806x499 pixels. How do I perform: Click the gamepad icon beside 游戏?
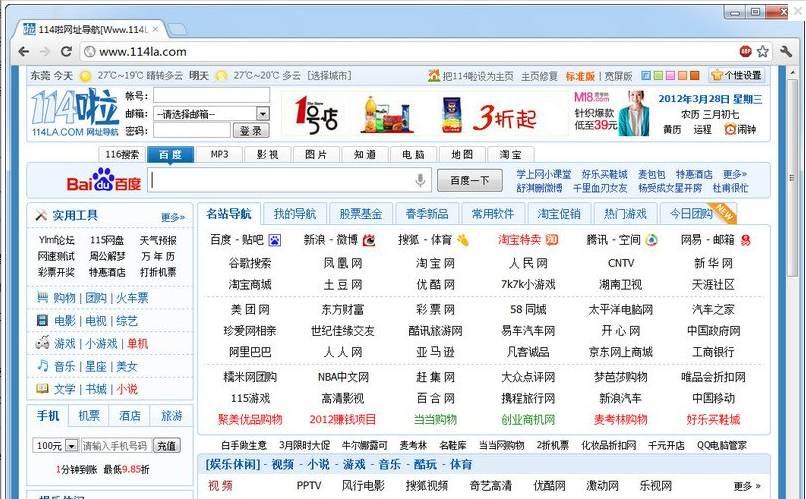[x=42, y=342]
